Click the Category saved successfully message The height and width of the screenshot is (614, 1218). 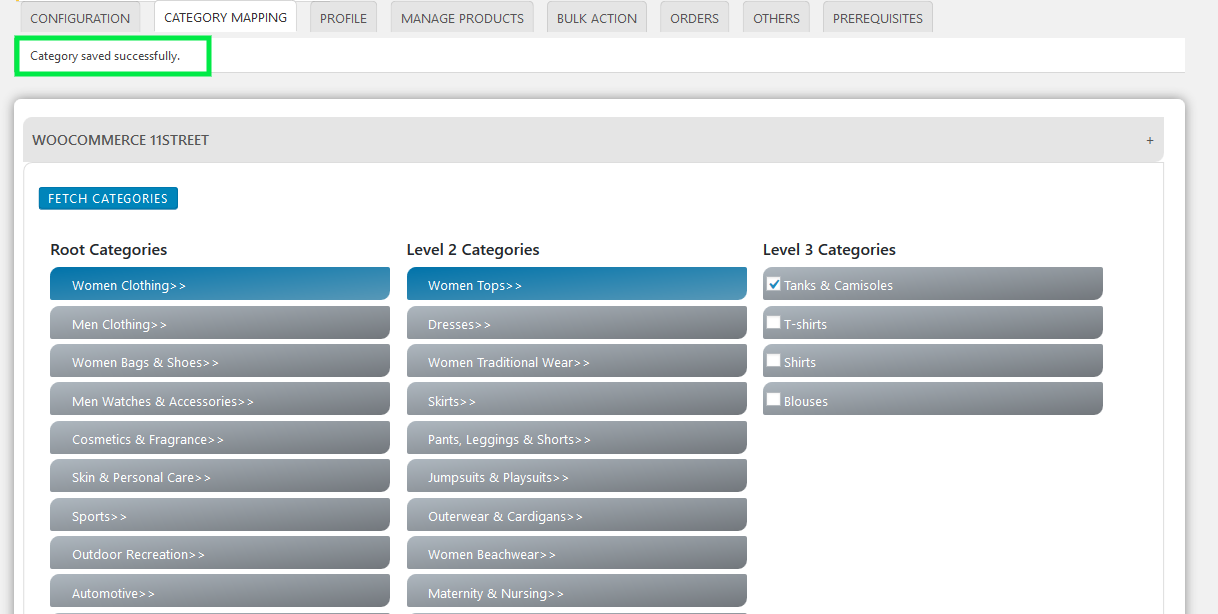105,56
